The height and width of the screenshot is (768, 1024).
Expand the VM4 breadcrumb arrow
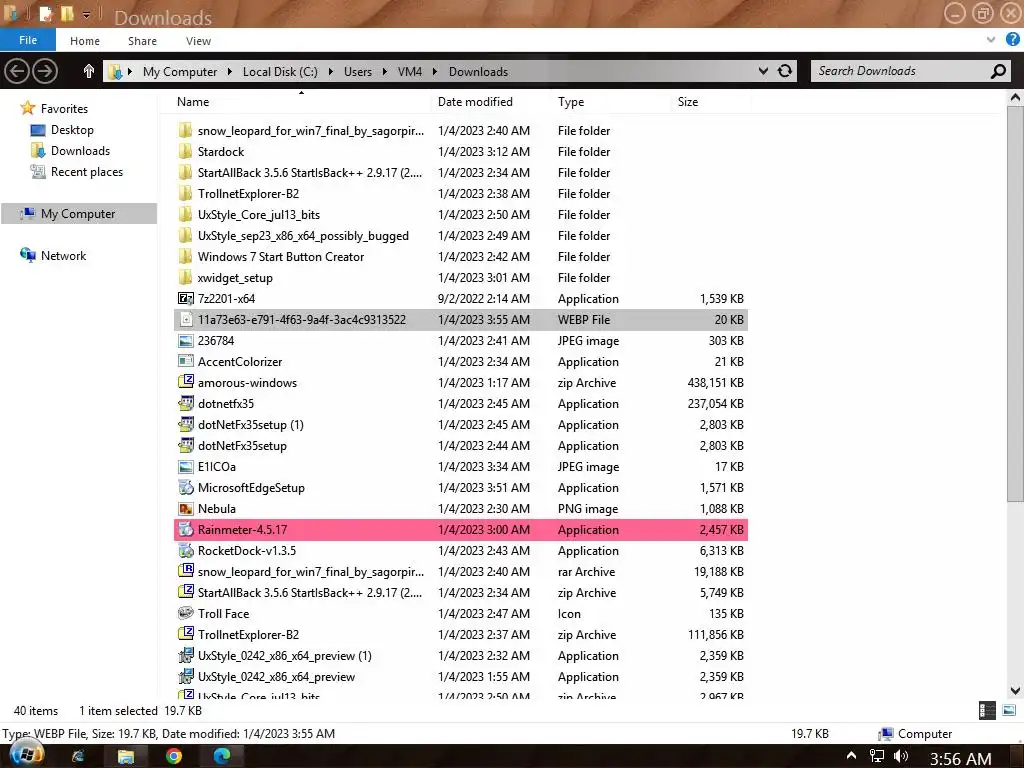435,71
